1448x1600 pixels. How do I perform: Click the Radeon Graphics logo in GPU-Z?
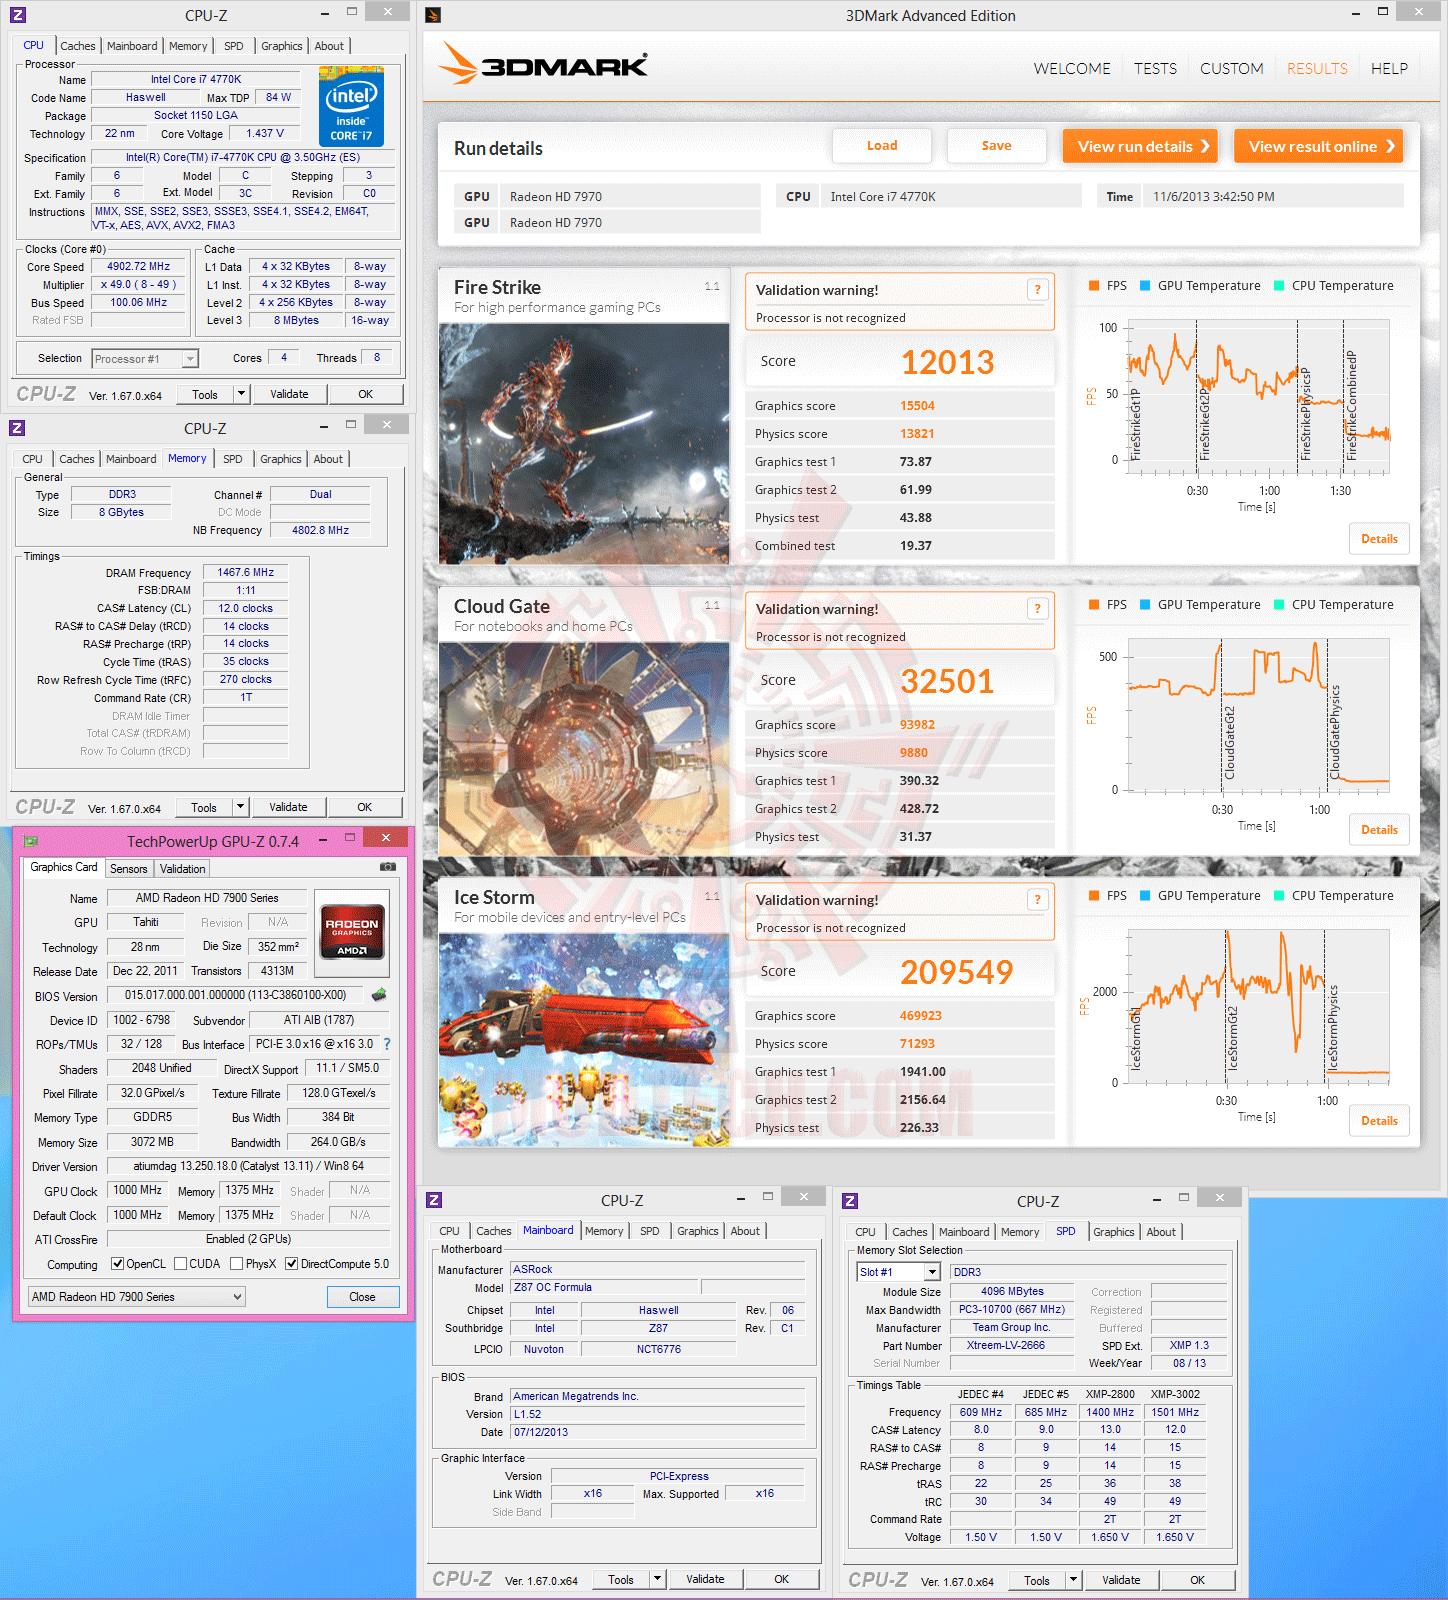[x=351, y=932]
